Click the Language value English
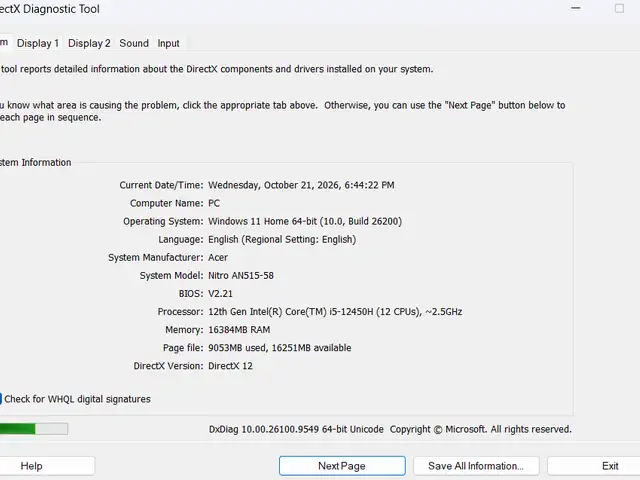 (x=282, y=239)
